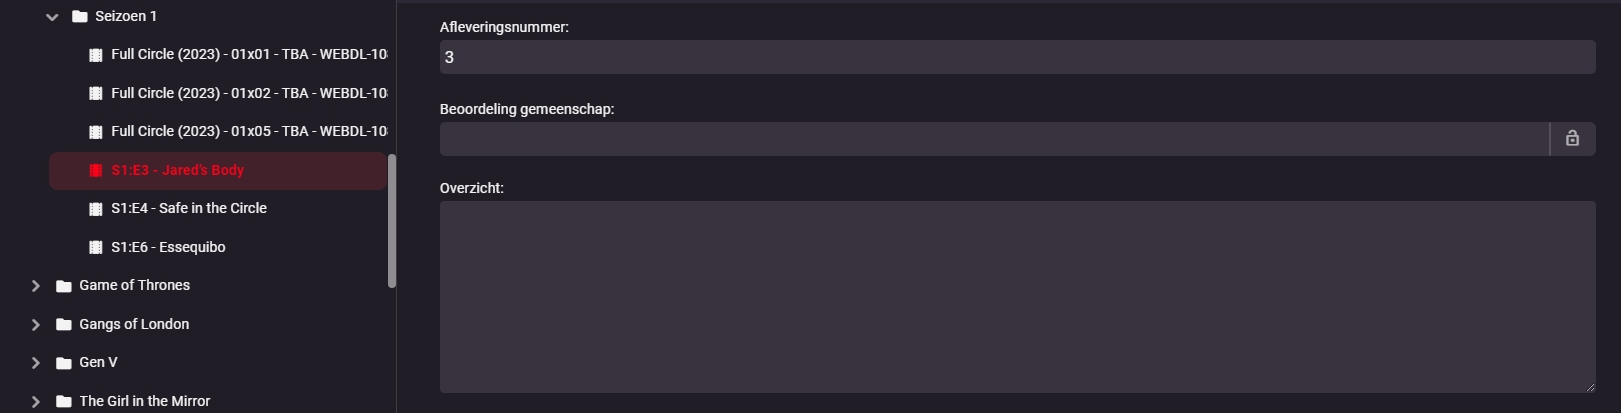Click the film icon beside the 01x05 episode
The height and width of the screenshot is (413, 1621).
96,132
